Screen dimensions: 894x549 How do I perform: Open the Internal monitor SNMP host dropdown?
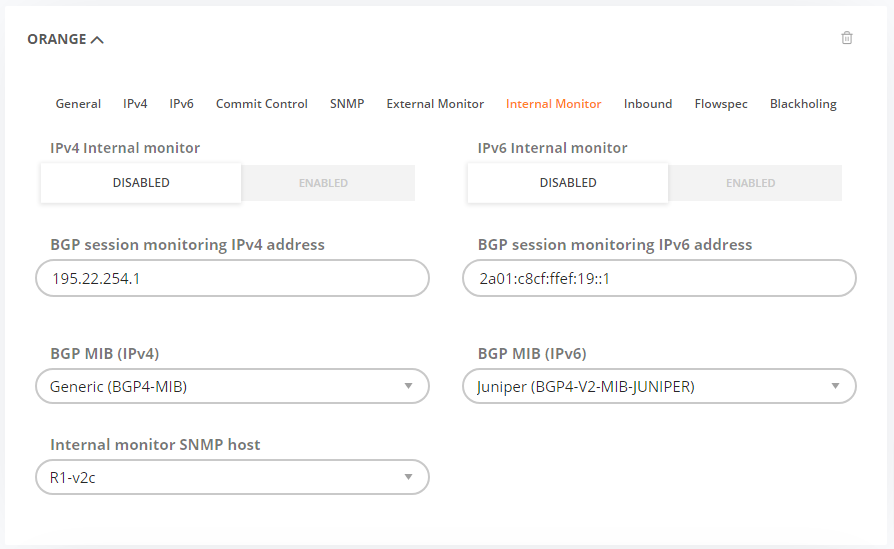tap(232, 477)
